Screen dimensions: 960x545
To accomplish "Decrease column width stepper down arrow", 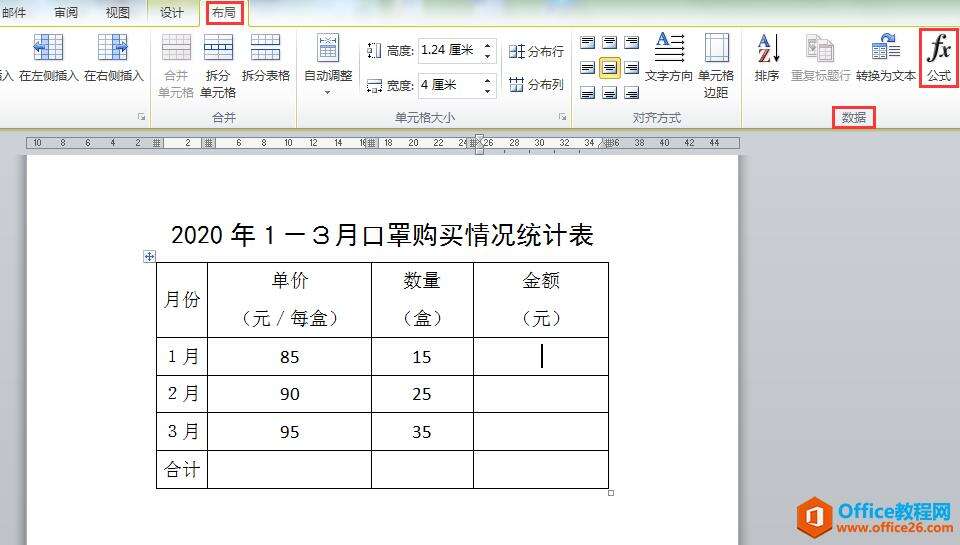I will coord(487,91).
